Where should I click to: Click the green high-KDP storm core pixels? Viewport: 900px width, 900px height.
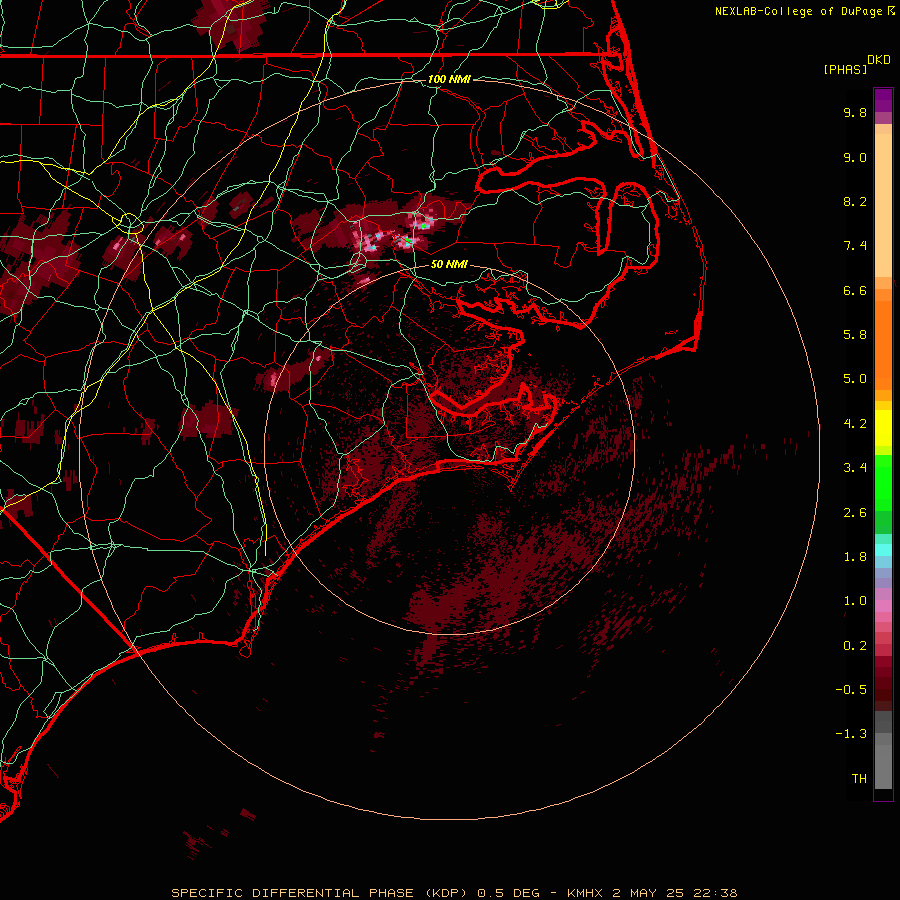point(424,226)
